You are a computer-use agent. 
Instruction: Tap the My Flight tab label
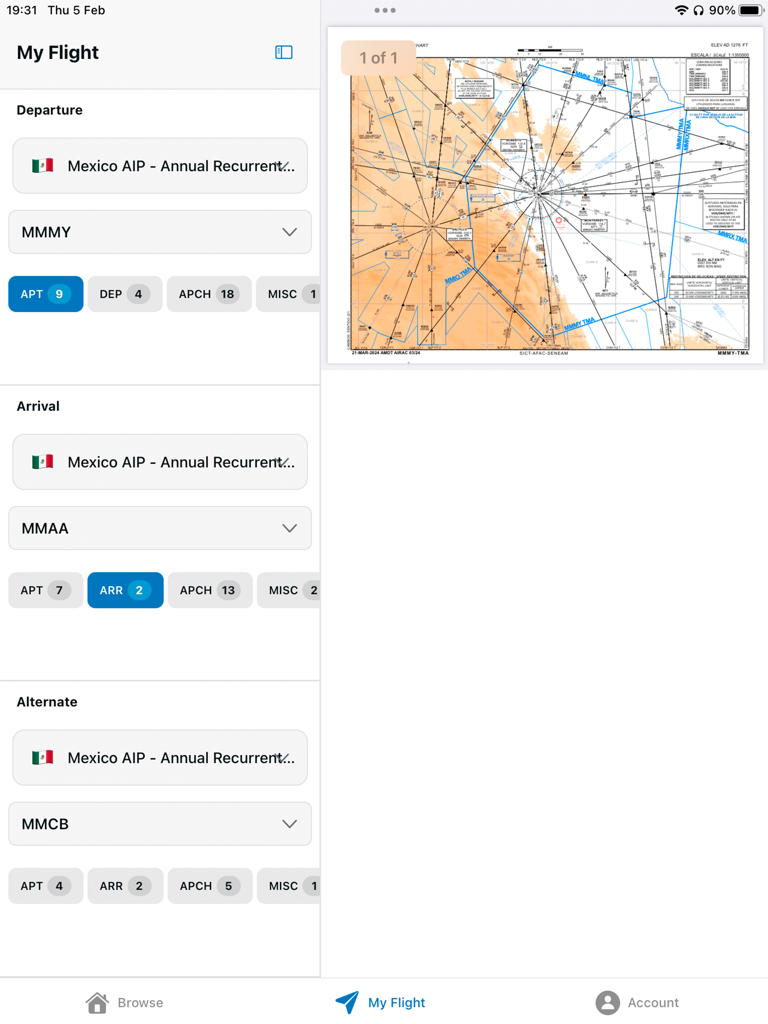point(396,1002)
